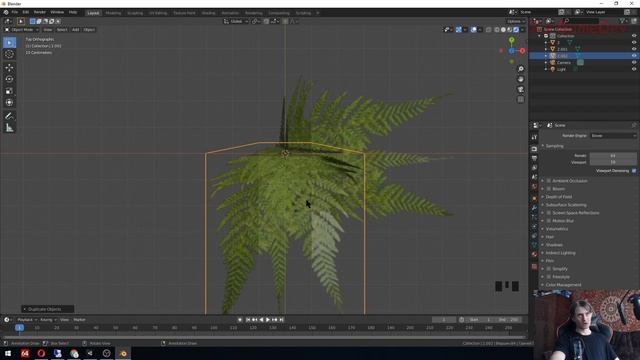The width and height of the screenshot is (640, 360).
Task: Click the Render samples value field
Action: tap(613, 156)
